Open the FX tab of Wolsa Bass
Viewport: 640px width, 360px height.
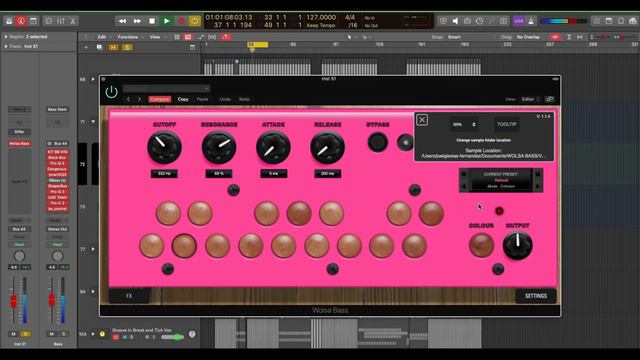coord(129,296)
